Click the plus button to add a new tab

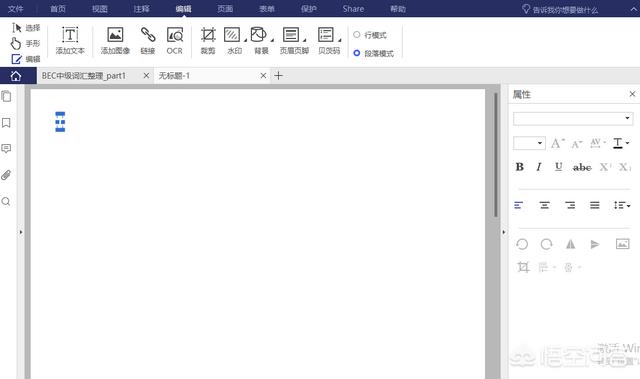(x=278, y=75)
